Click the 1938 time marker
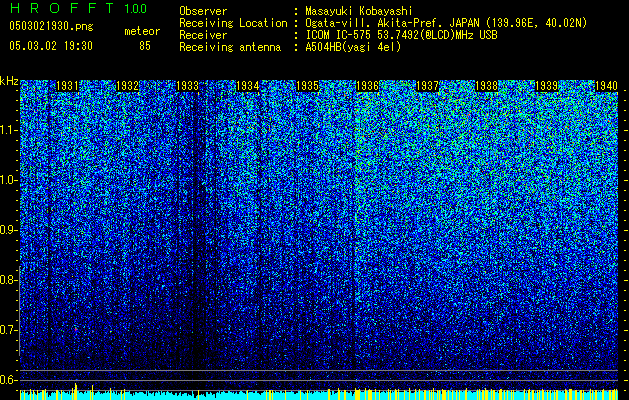The width and height of the screenshot is (629, 400). pyautogui.click(x=487, y=86)
